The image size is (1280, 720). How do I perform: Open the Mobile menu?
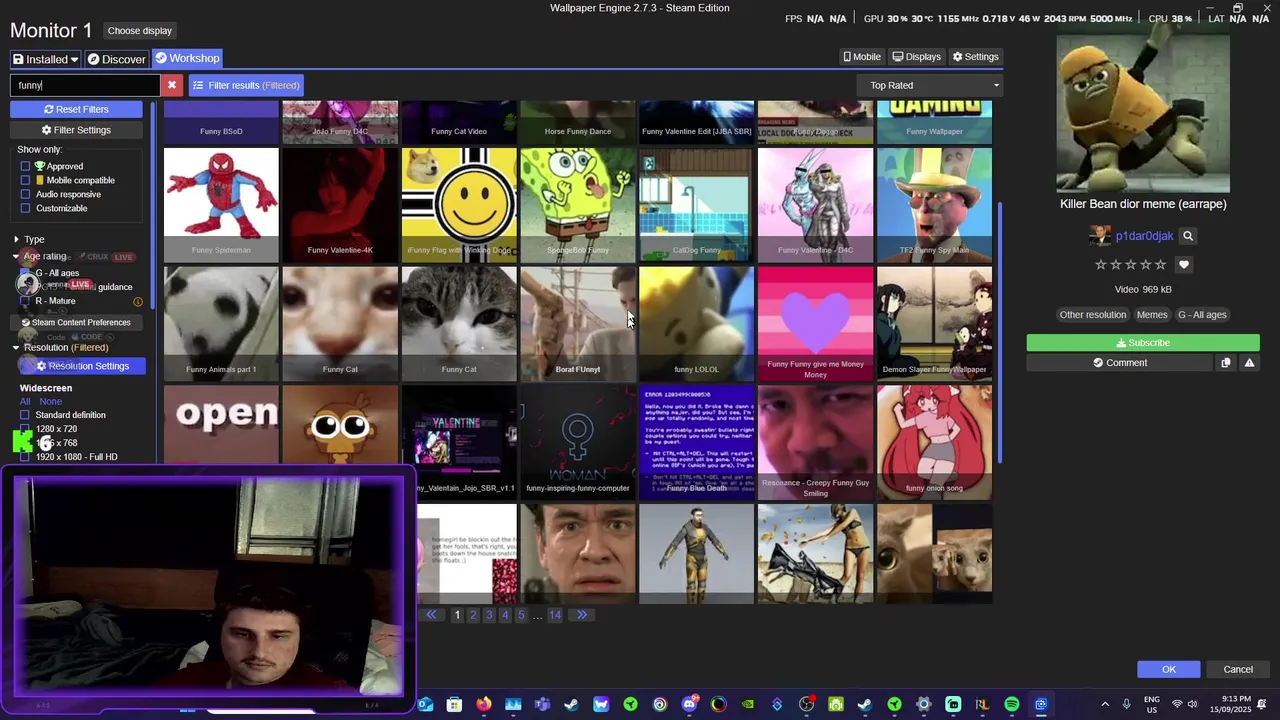[x=862, y=57]
